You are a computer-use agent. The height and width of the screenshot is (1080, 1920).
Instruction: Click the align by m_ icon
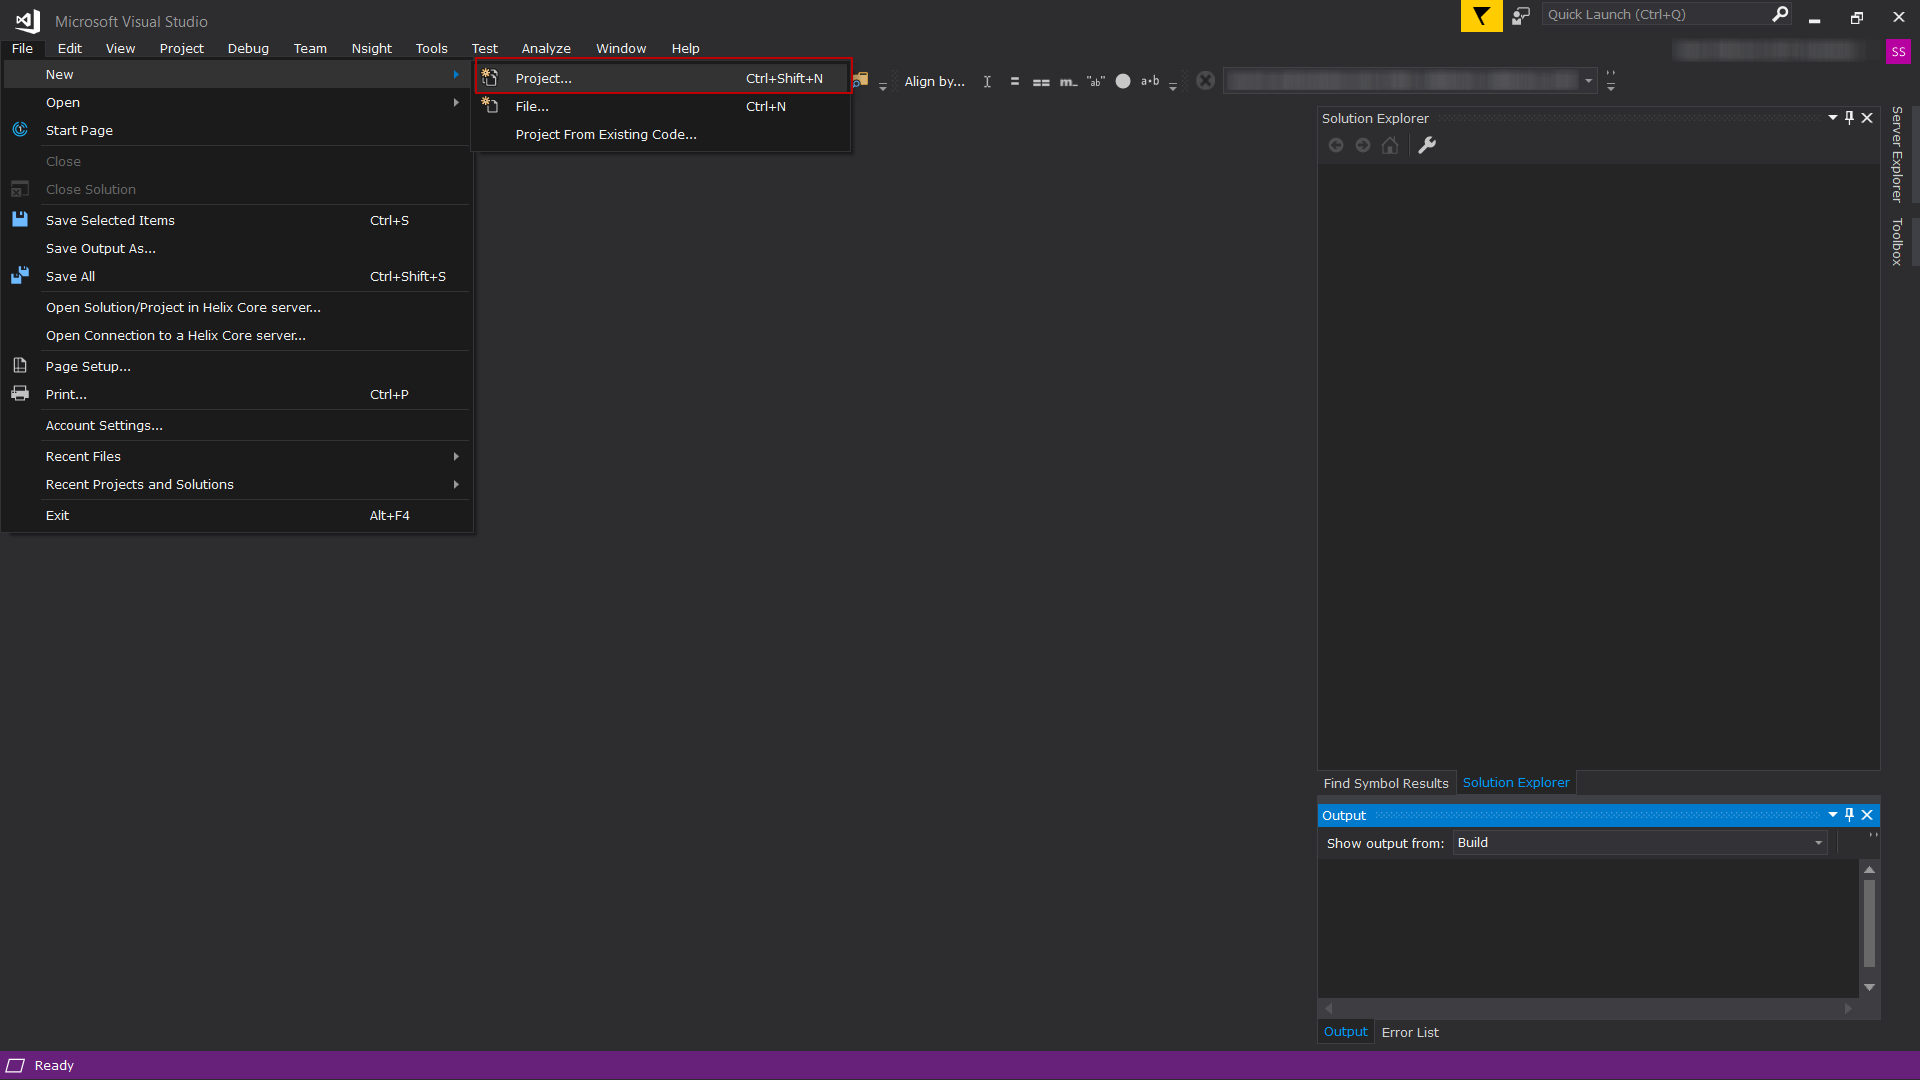[1068, 82]
